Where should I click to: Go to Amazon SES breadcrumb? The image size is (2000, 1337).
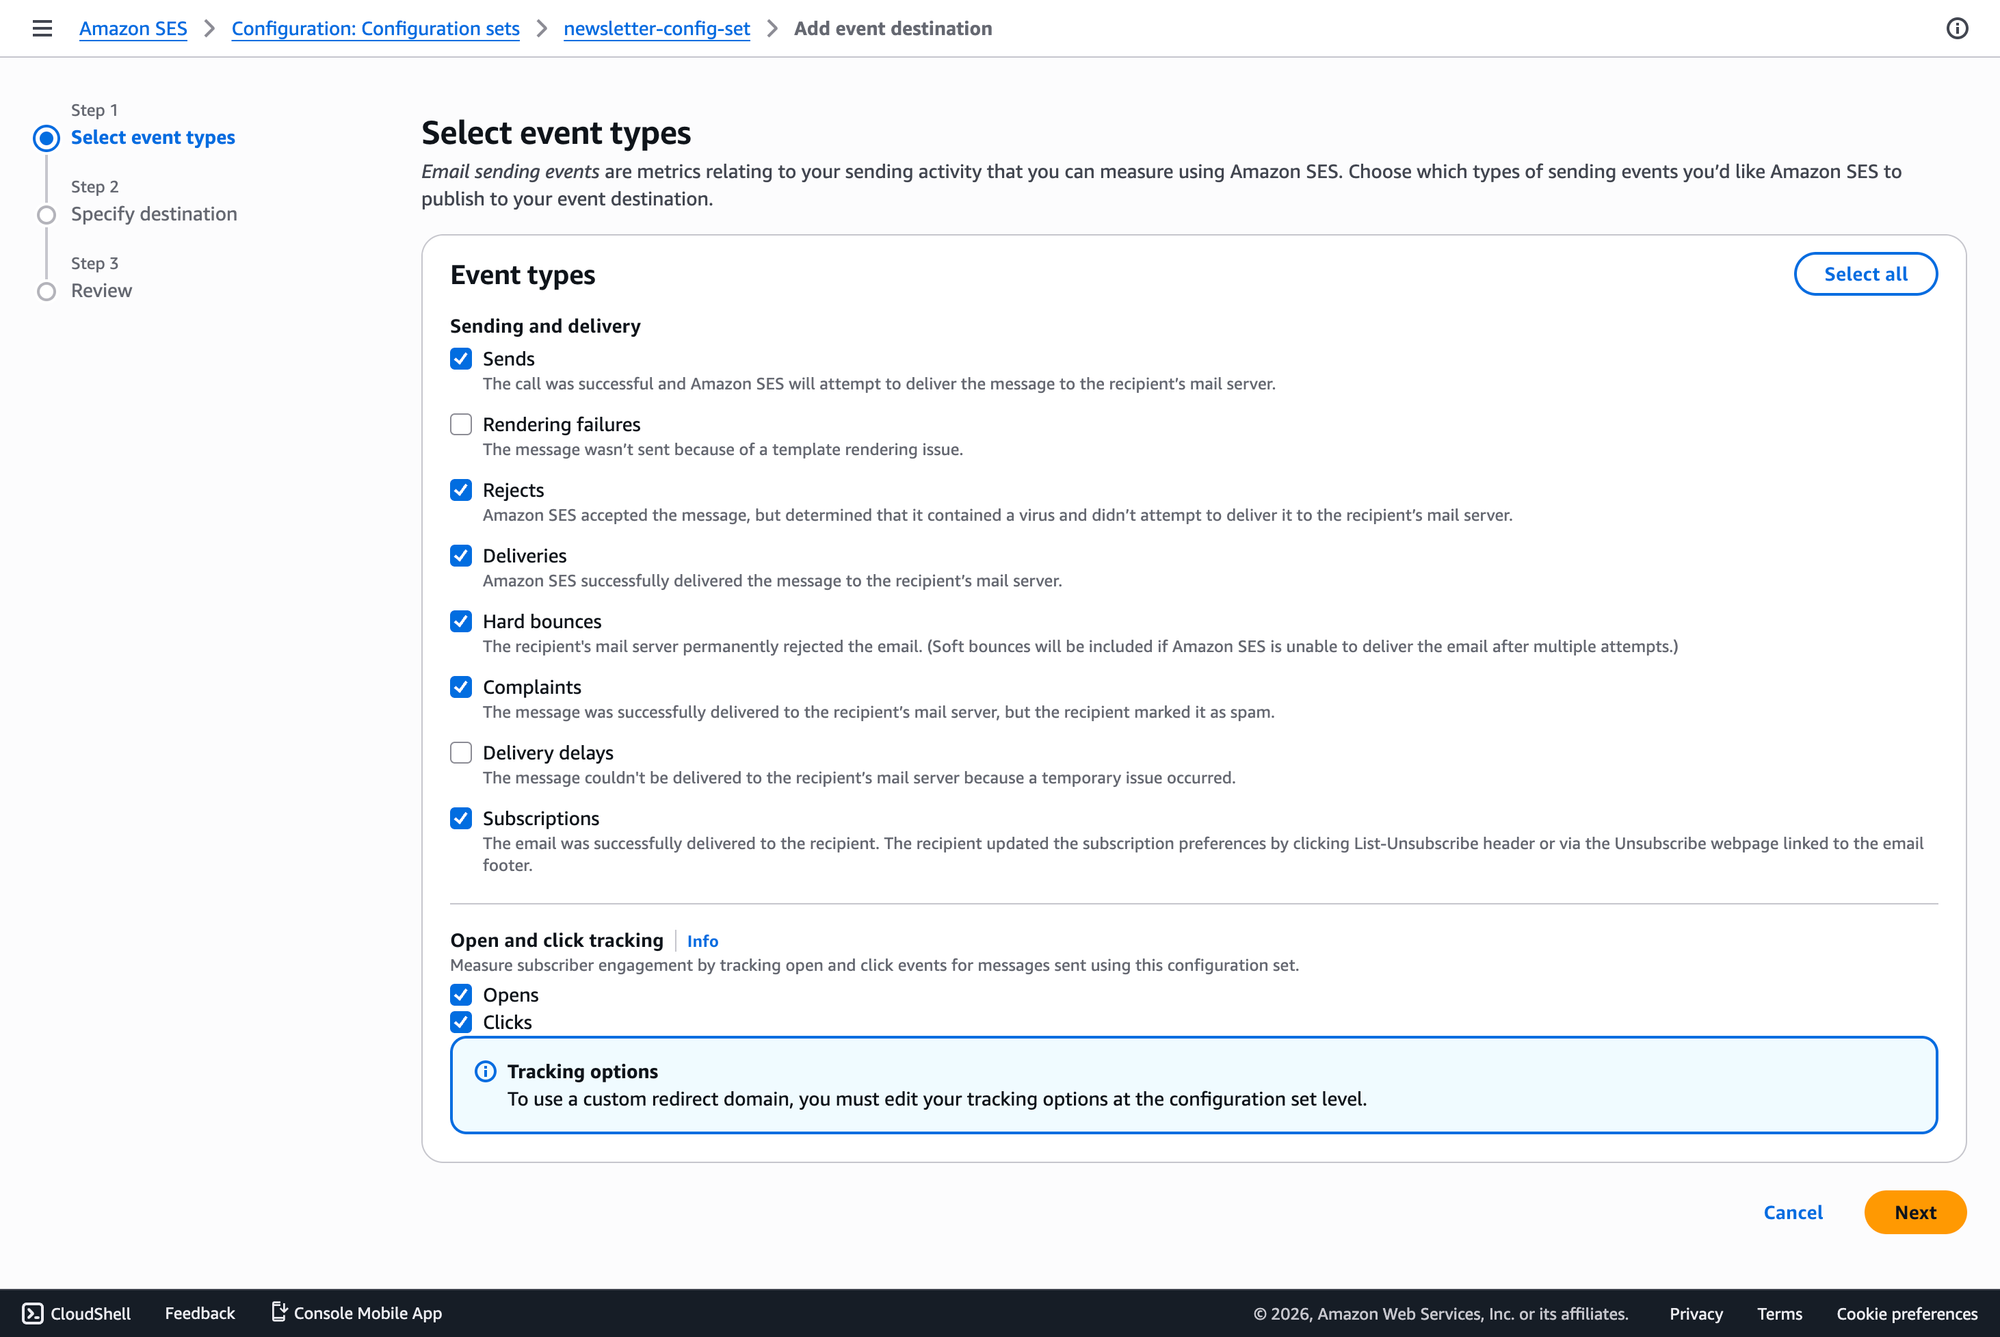pos(133,28)
